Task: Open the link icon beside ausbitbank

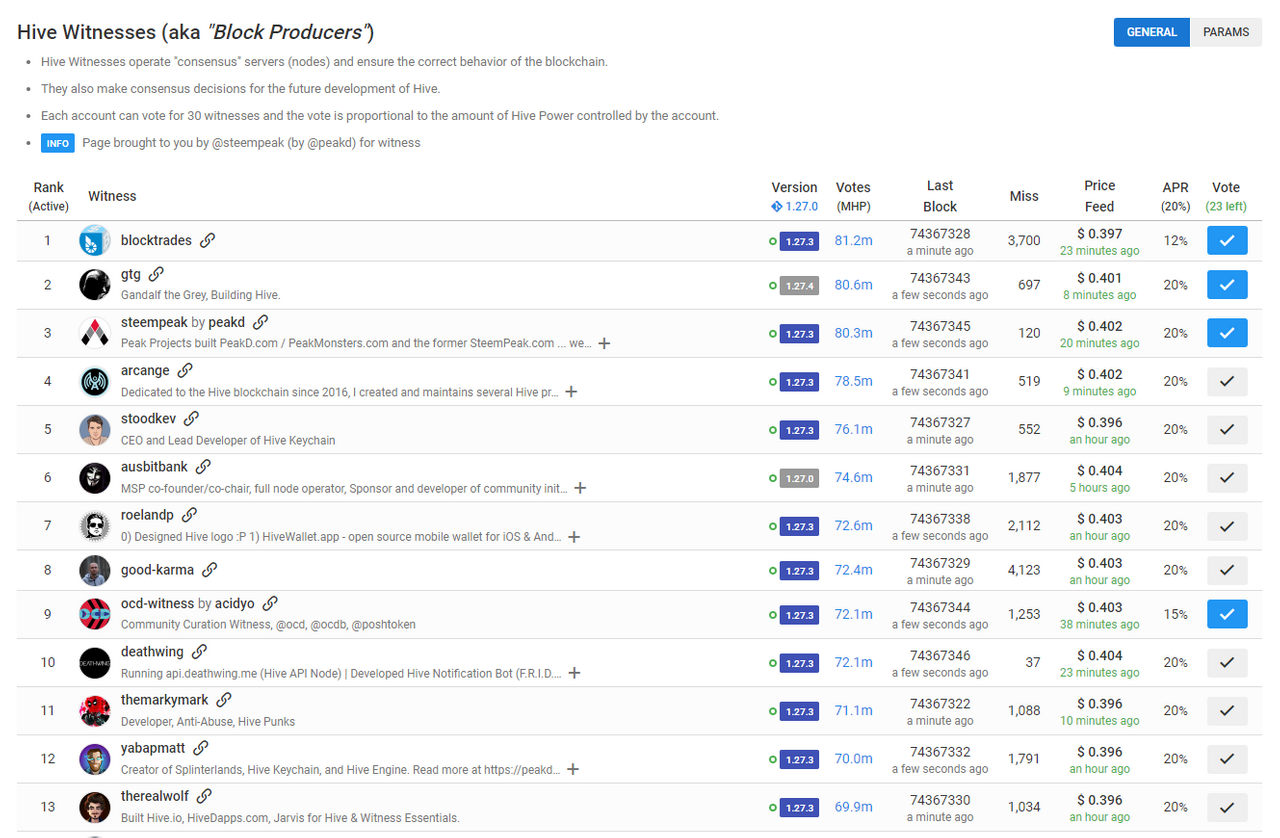Action: click(203, 466)
